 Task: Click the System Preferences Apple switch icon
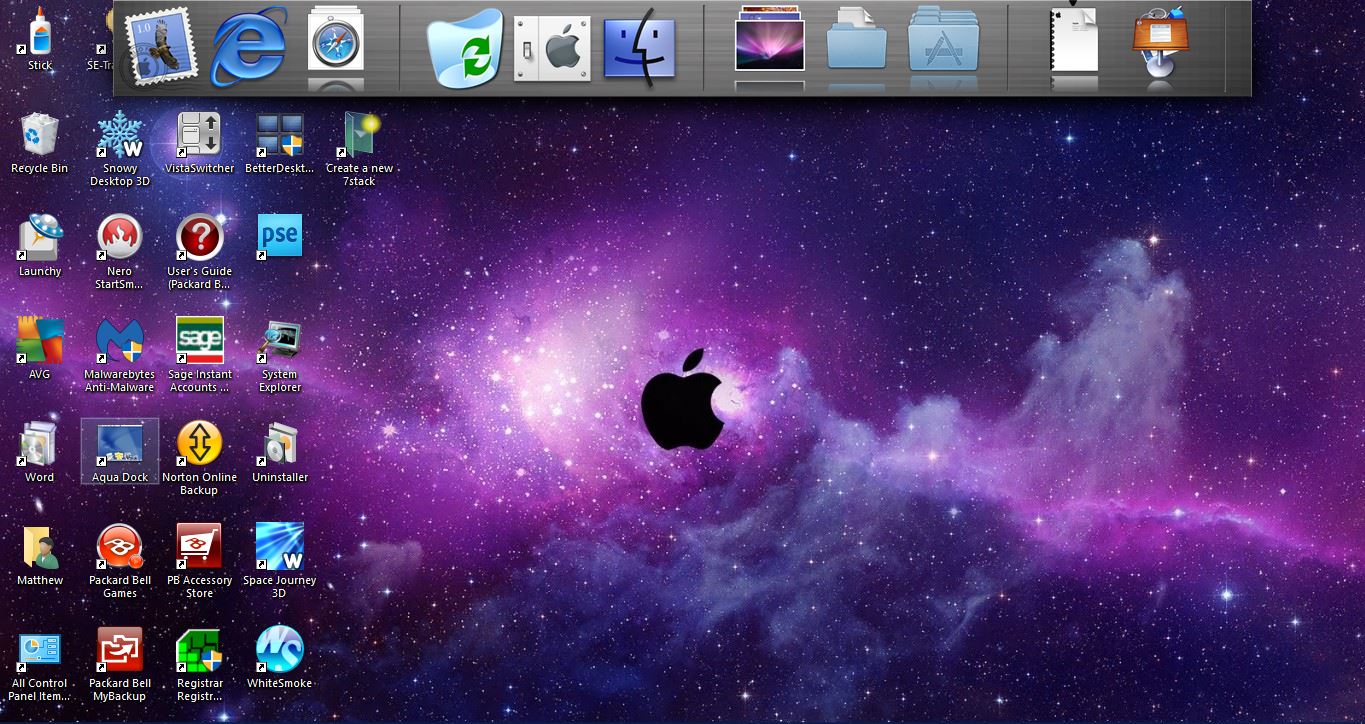550,48
